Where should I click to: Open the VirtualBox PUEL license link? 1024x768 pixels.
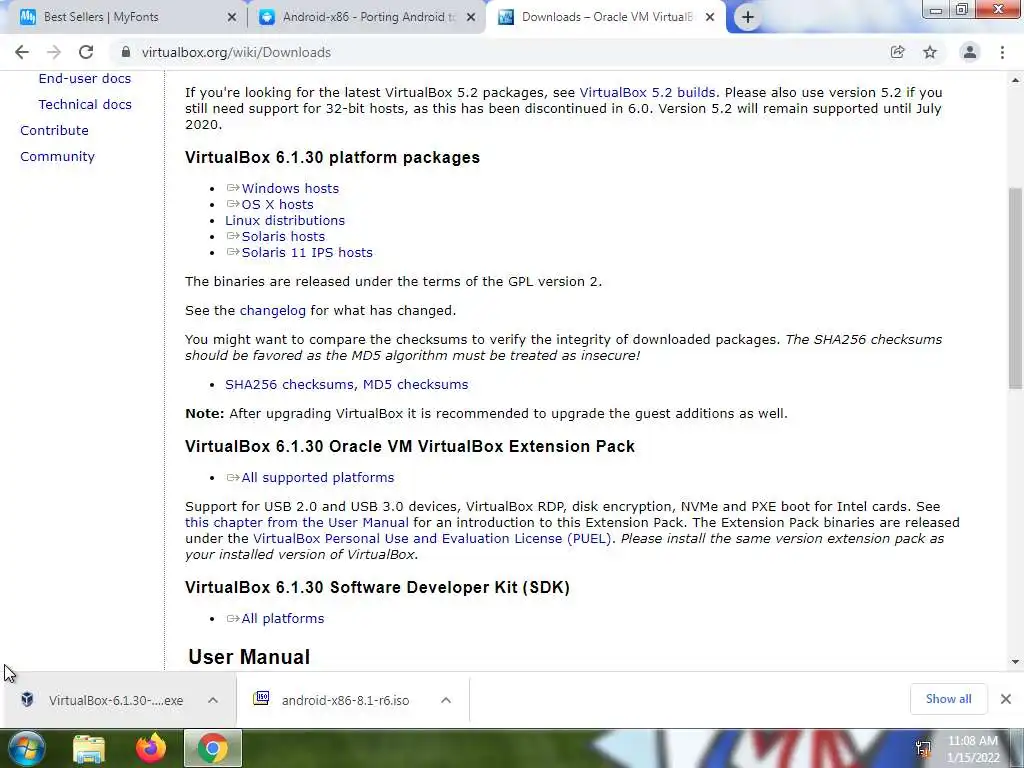(x=432, y=539)
